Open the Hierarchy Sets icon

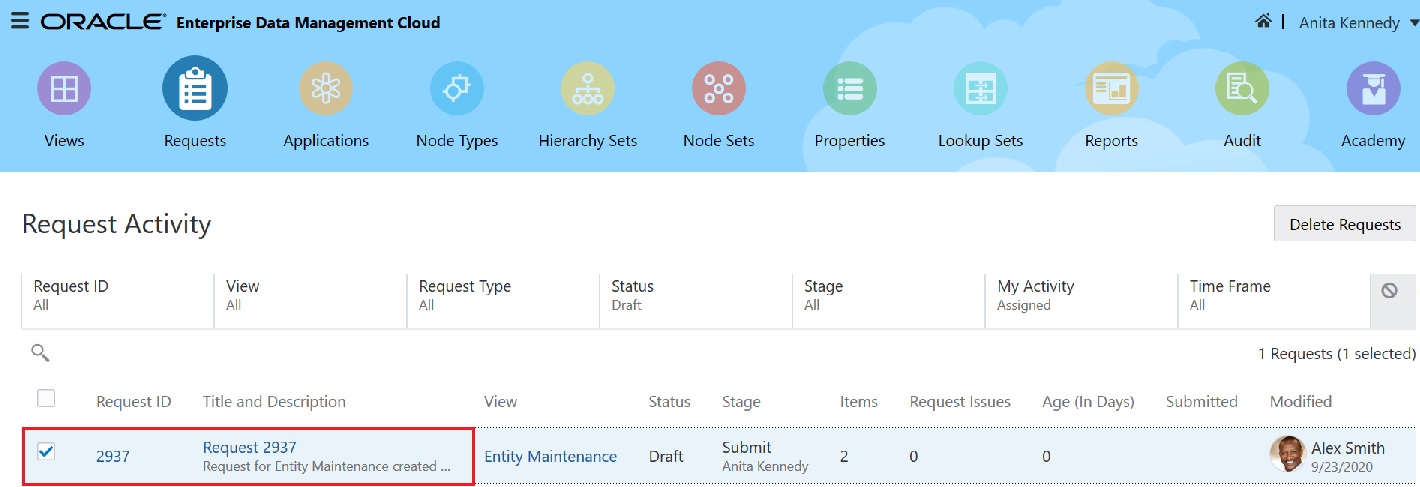(588, 89)
